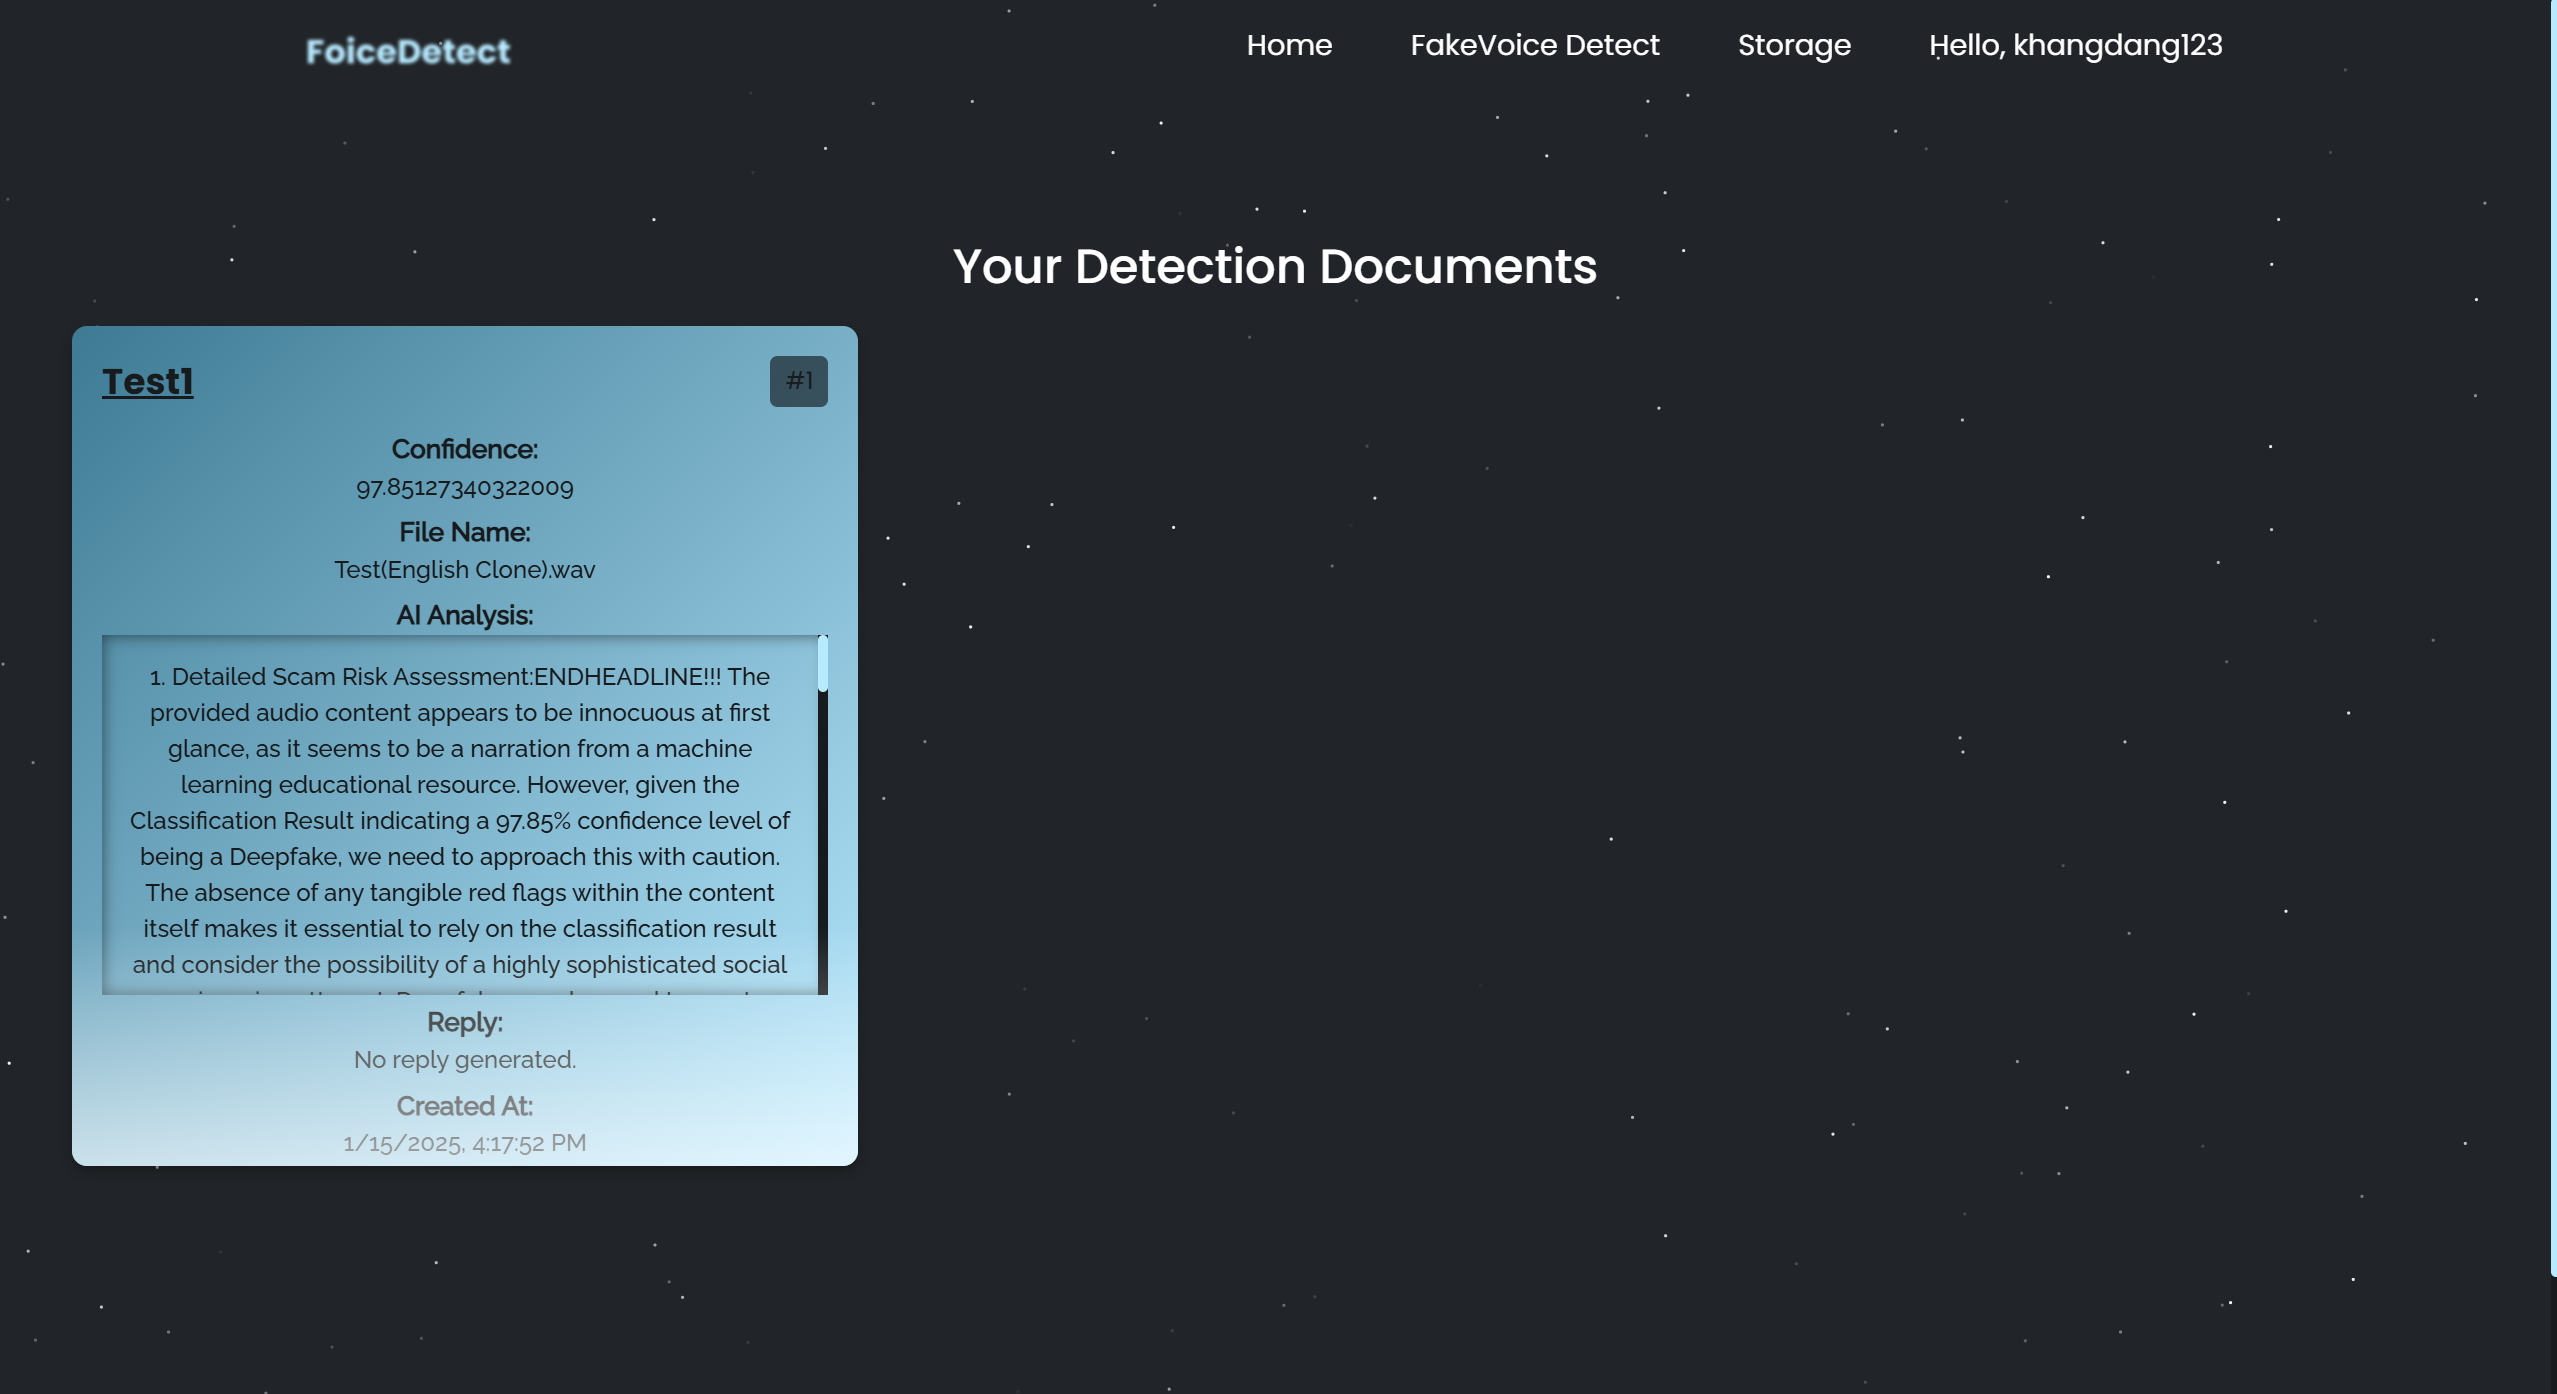This screenshot has height=1394, width=2557.
Task: Click the No reply generated text
Action: 464,1060
